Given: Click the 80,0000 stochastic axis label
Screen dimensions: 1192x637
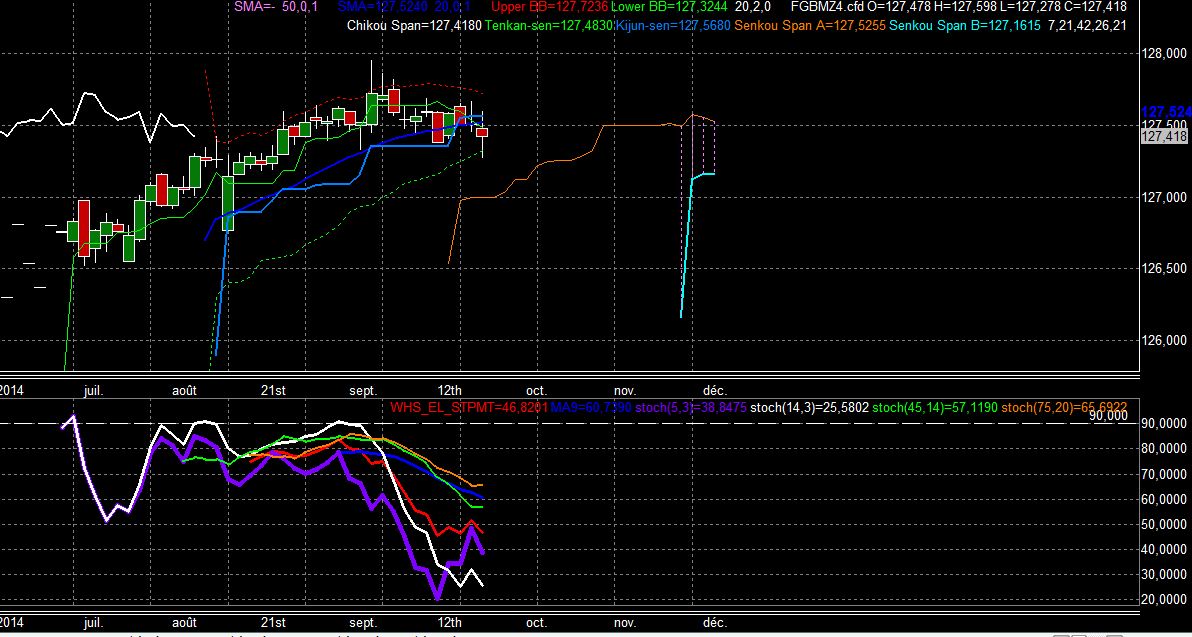Looking at the screenshot, I should tap(1165, 448).
